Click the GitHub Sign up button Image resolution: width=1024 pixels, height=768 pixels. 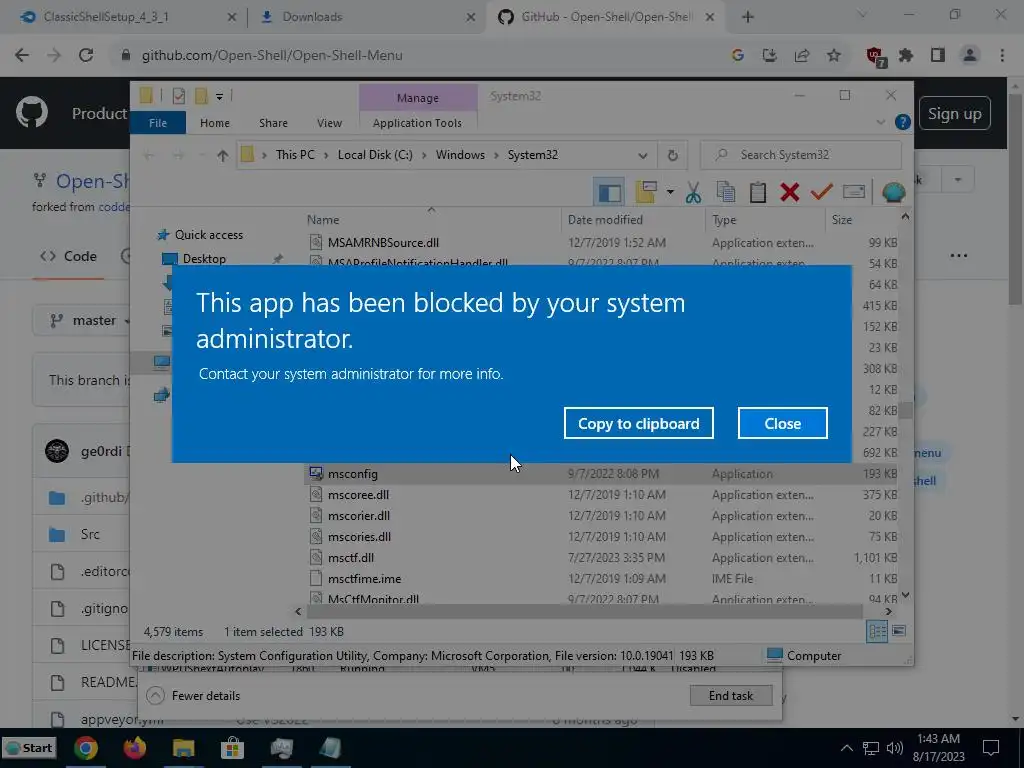pyautogui.click(x=954, y=114)
